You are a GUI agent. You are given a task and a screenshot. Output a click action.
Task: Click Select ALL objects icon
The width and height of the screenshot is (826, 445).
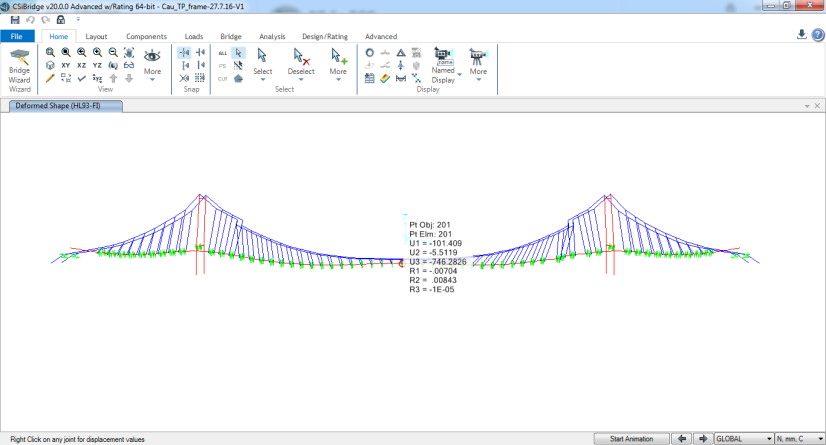(x=223, y=53)
